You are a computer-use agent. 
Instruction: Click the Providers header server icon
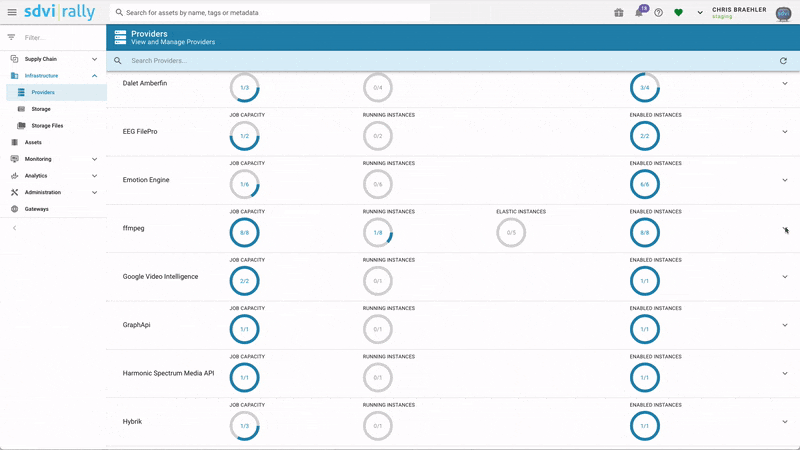120,37
